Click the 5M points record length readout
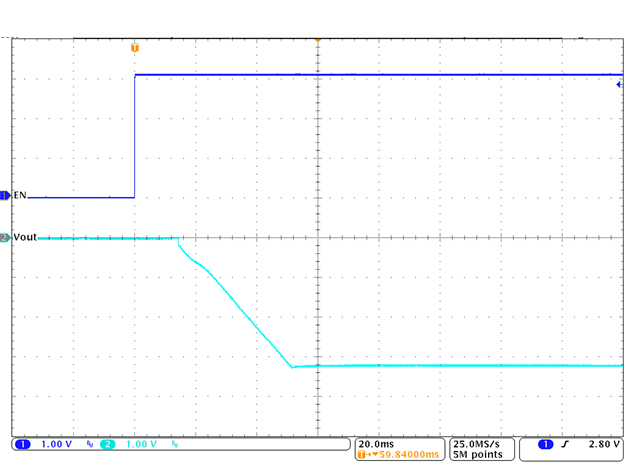Viewport: 625px width, 463px height. [477, 454]
